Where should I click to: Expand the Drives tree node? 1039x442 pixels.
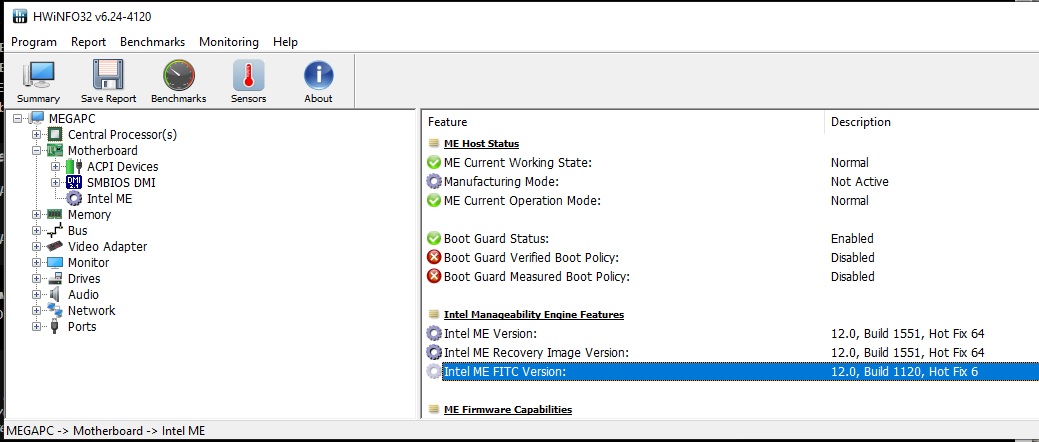pos(37,279)
